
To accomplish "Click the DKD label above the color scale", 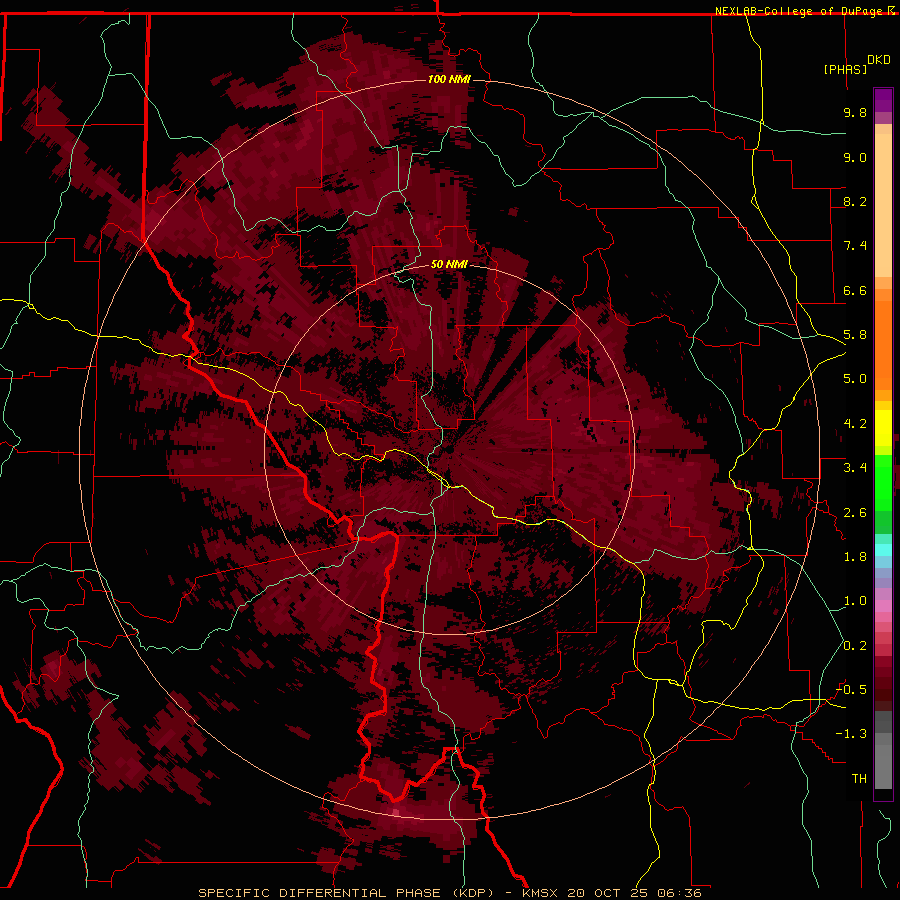I will [879, 60].
